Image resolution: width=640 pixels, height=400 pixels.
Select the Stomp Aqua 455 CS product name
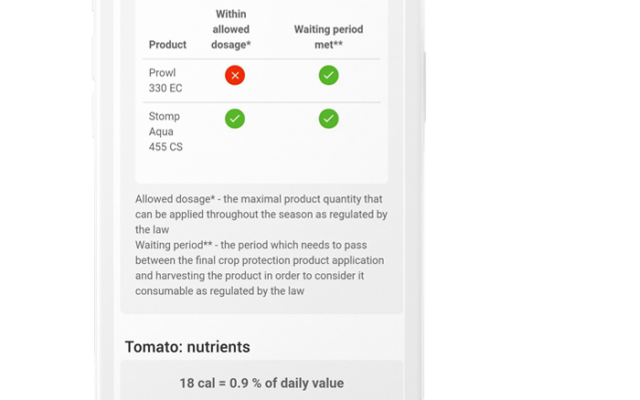165,131
